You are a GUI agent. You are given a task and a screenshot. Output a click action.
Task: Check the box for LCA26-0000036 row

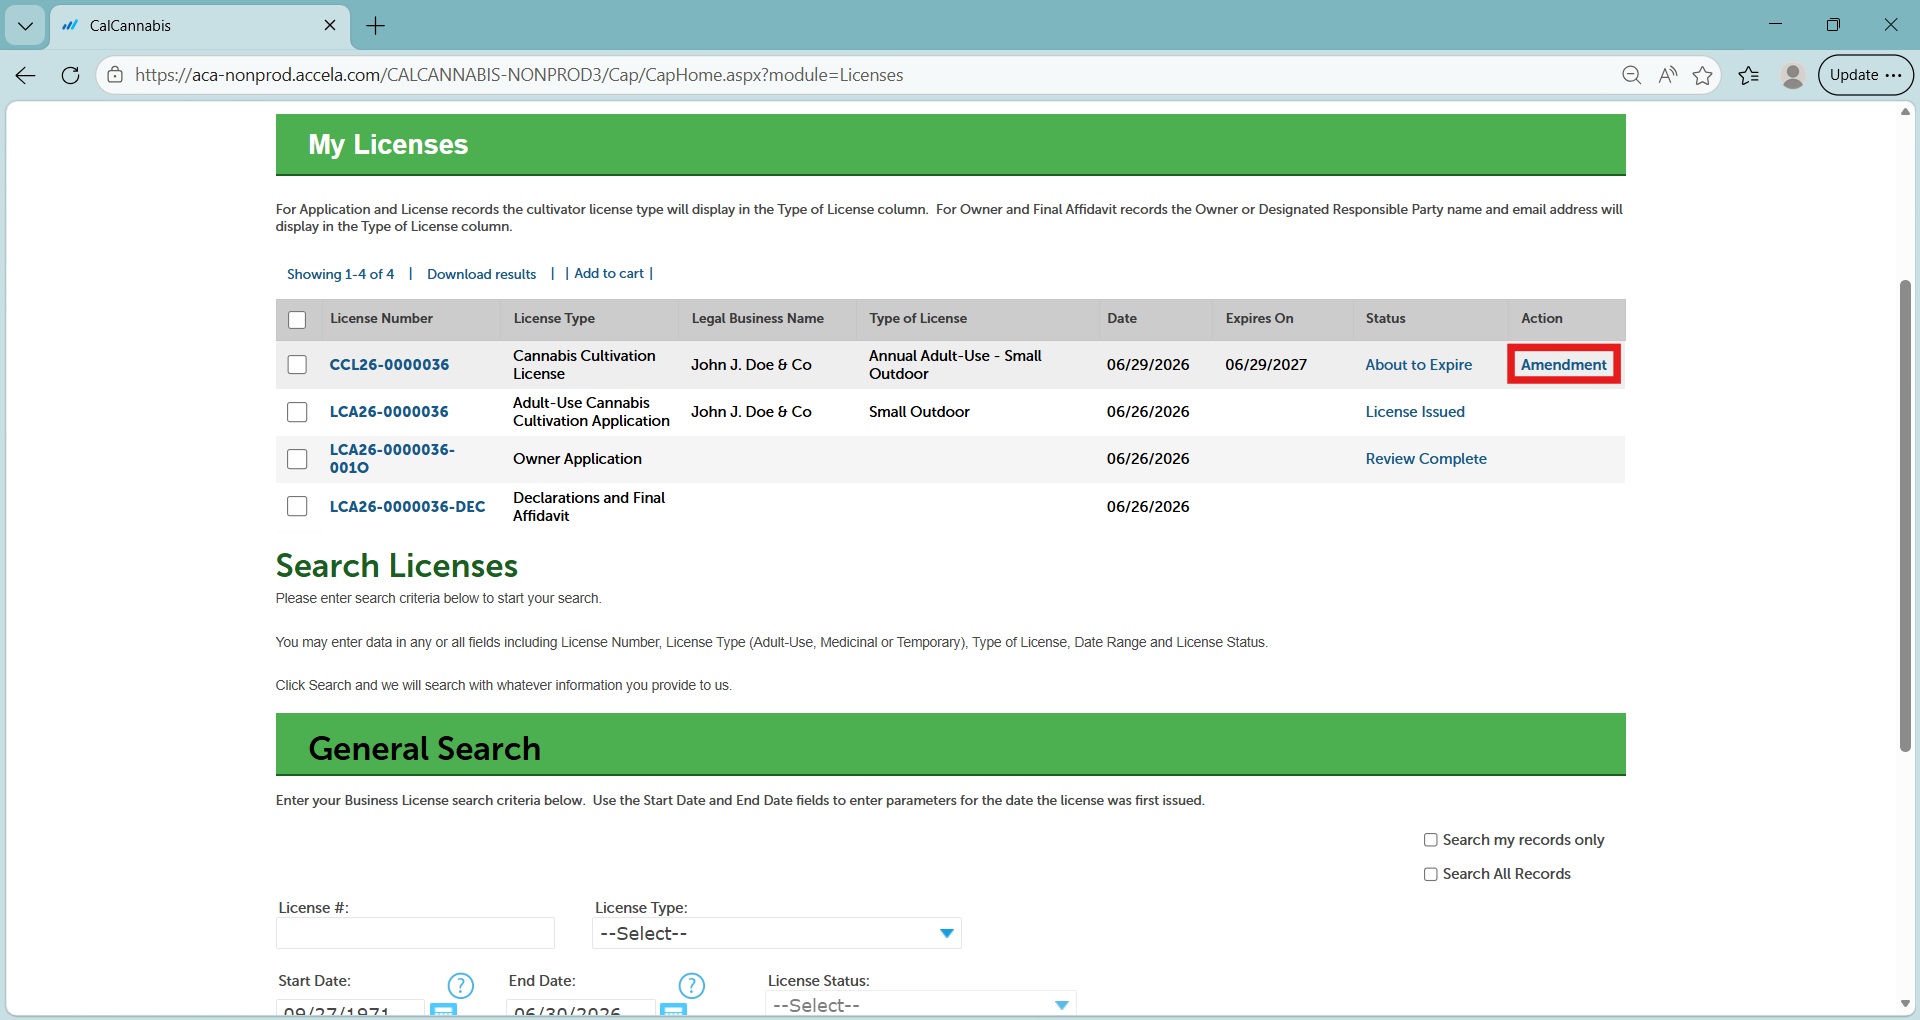point(297,412)
